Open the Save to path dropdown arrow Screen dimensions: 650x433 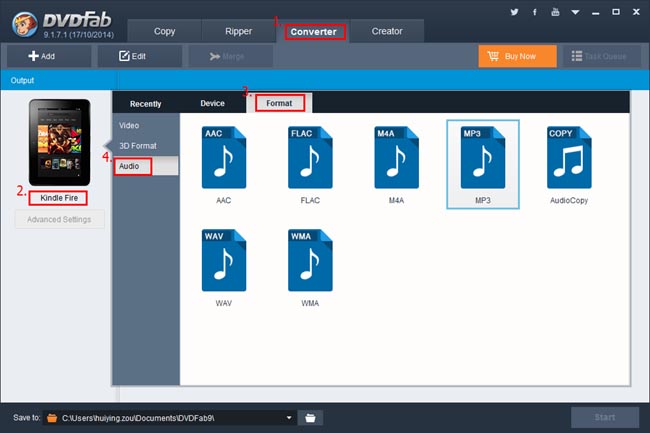tap(289, 418)
